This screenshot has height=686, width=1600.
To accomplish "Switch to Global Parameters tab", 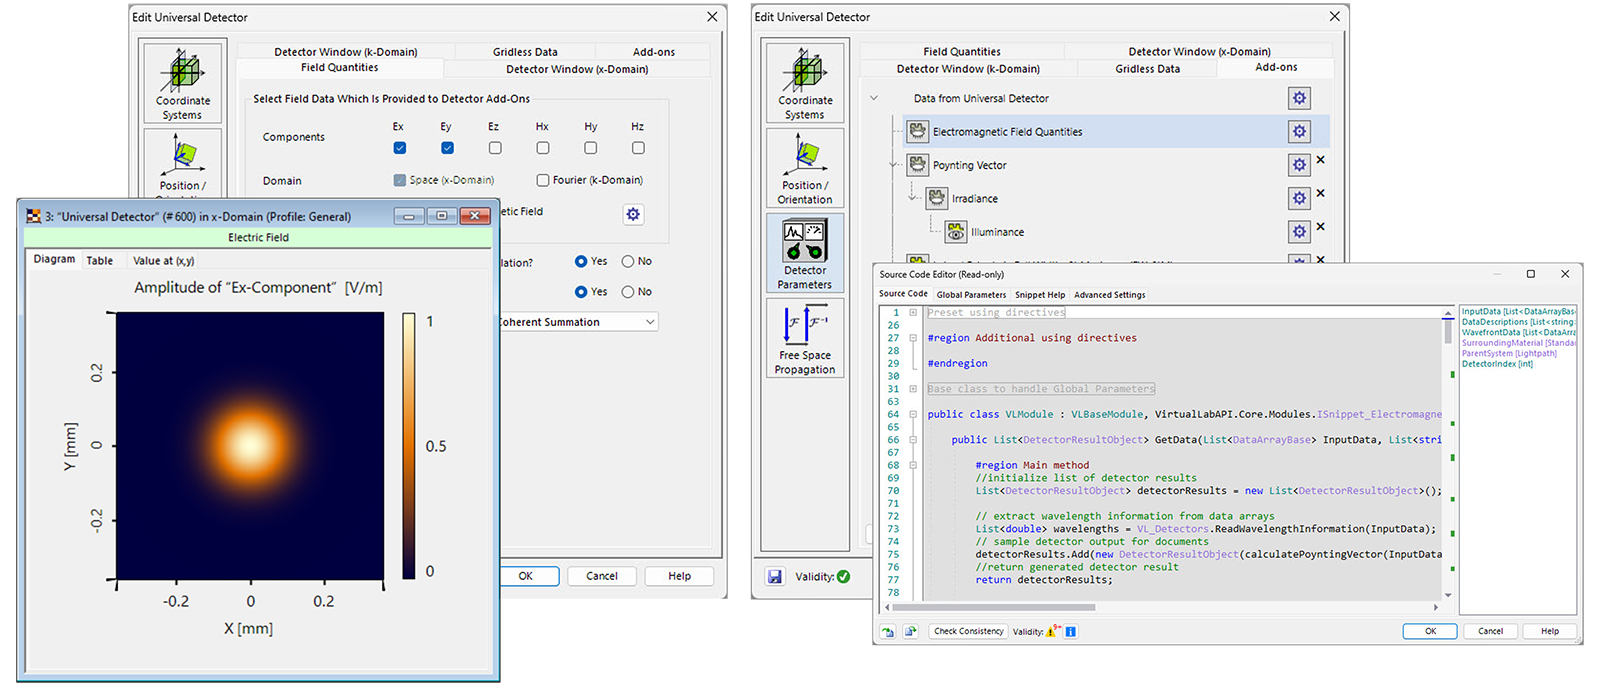I will [971, 295].
